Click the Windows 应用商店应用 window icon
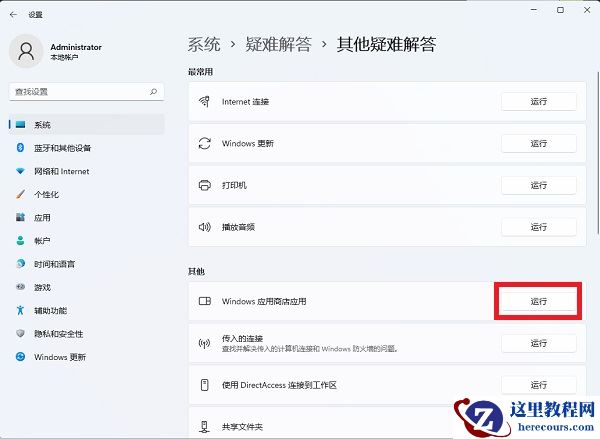Viewport: 600px width, 439px height. point(204,301)
